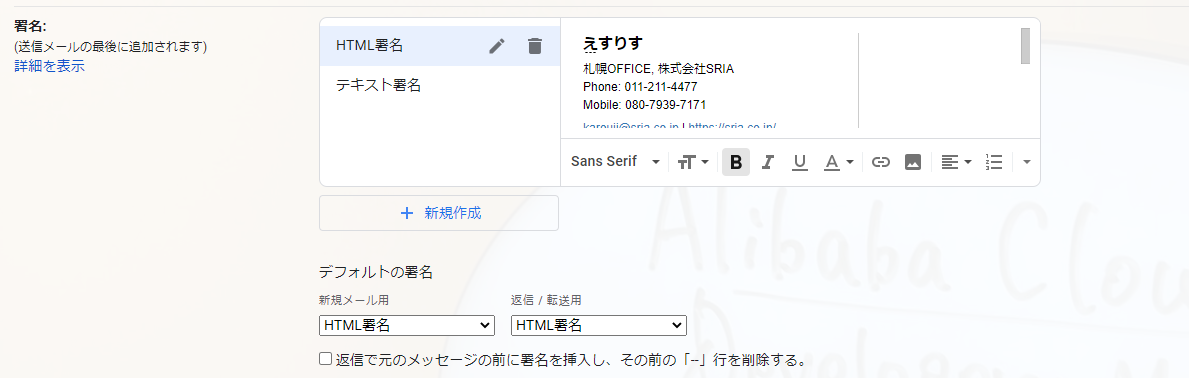Open the 詳細を表示 link
The width and height of the screenshot is (1189, 378).
coord(49,66)
